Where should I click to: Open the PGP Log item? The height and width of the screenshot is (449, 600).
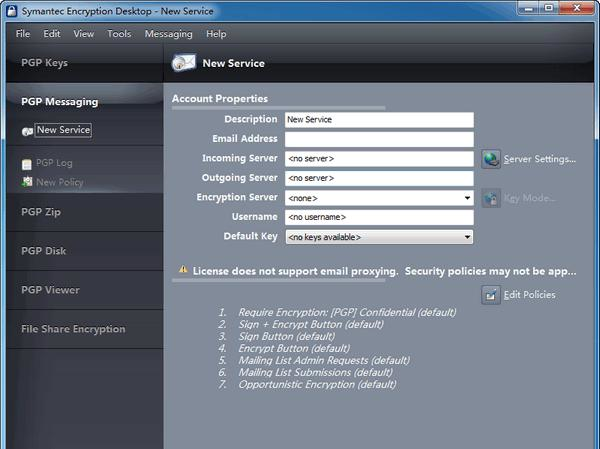pos(54,163)
